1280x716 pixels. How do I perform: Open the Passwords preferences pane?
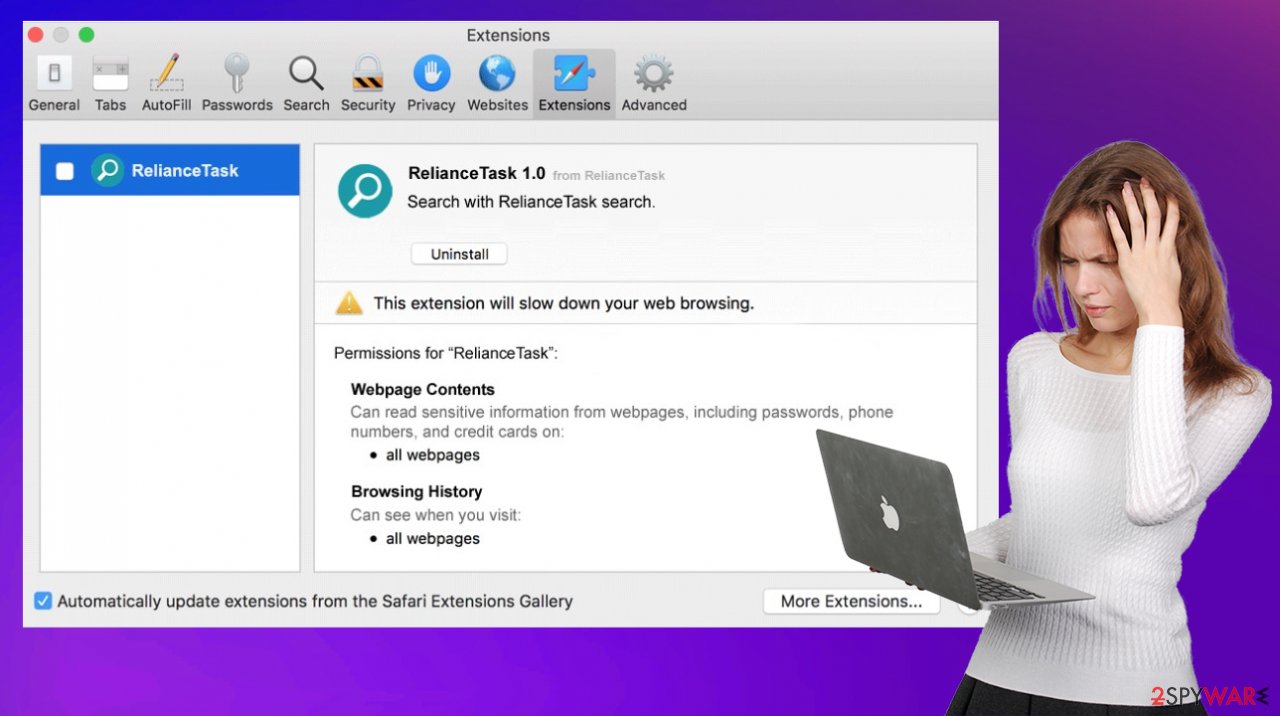[237, 85]
